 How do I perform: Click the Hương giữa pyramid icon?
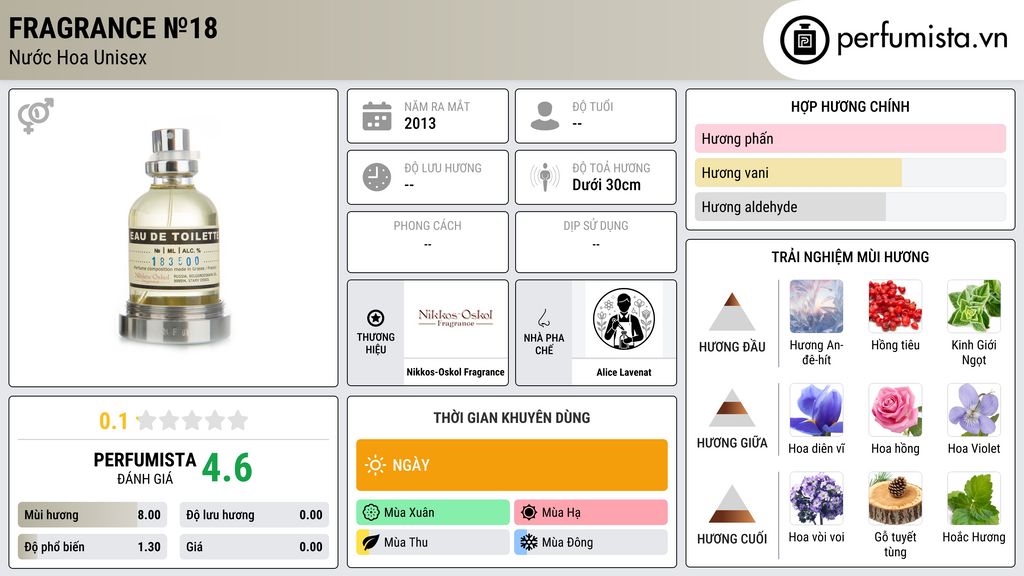point(732,408)
